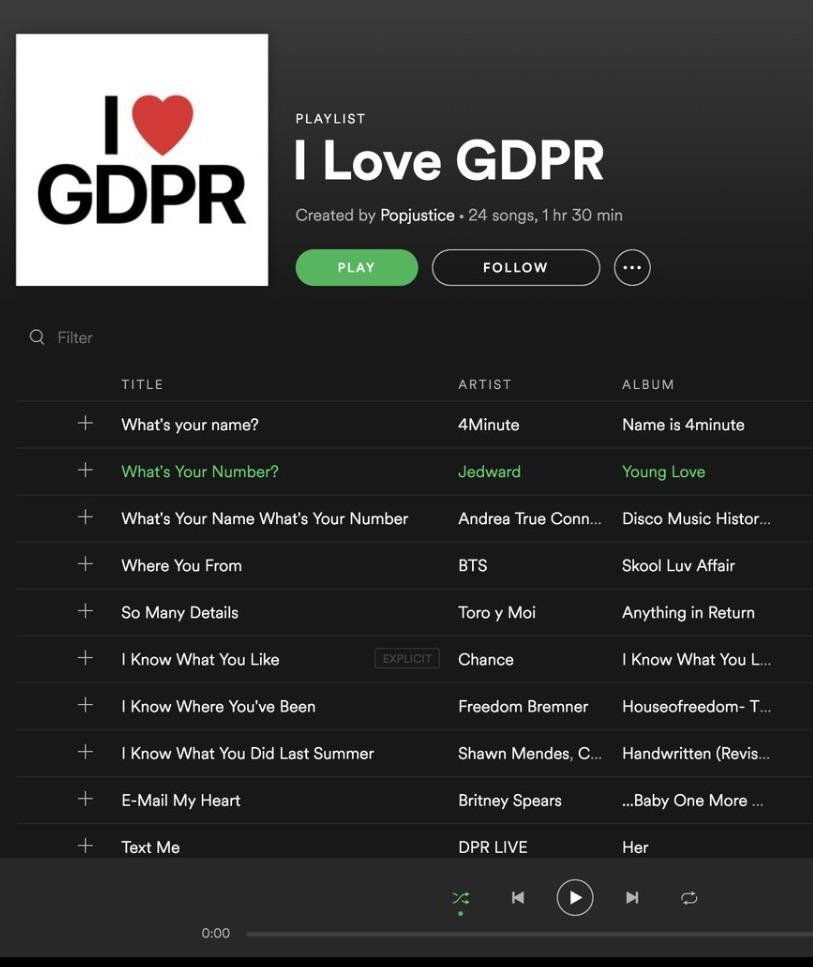This screenshot has width=813, height=967.
Task: Select the track "Where You From"
Action: click(181, 566)
